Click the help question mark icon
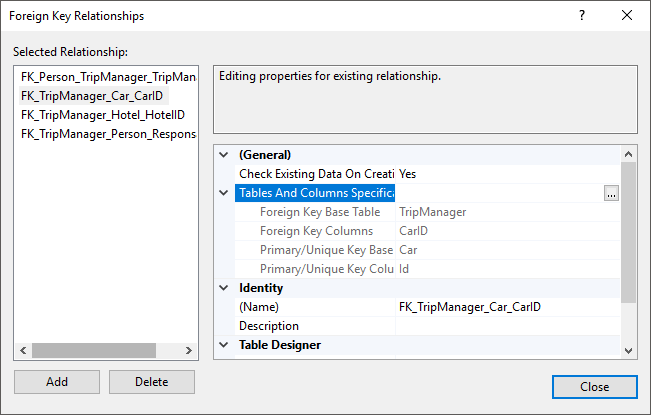This screenshot has width=651, height=415. (x=582, y=15)
